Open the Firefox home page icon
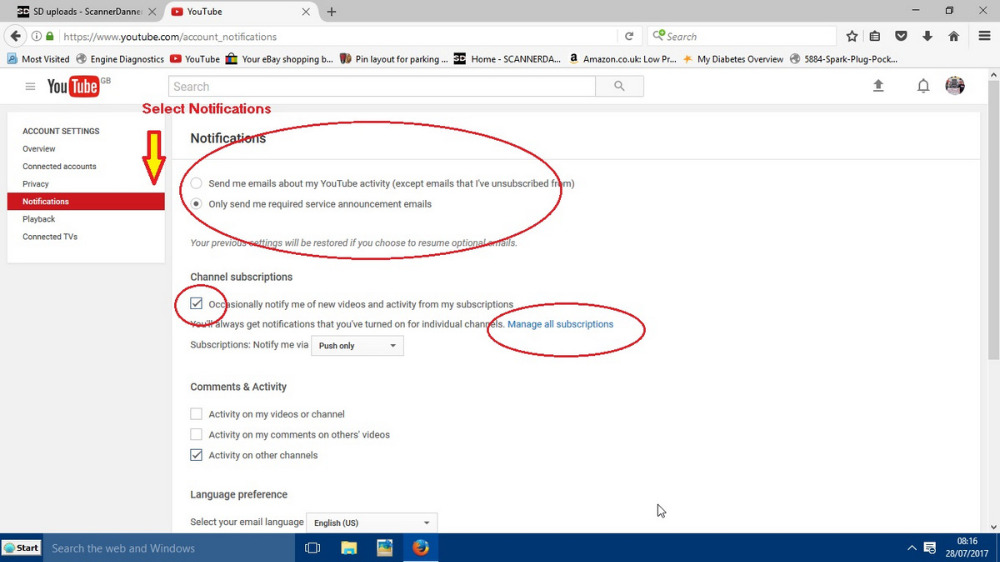 pos(954,36)
